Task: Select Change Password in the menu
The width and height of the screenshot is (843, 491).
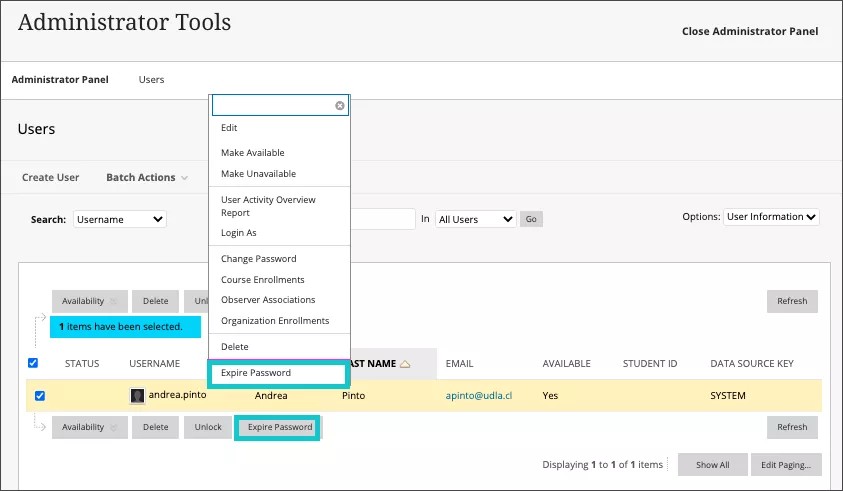Action: 258,259
